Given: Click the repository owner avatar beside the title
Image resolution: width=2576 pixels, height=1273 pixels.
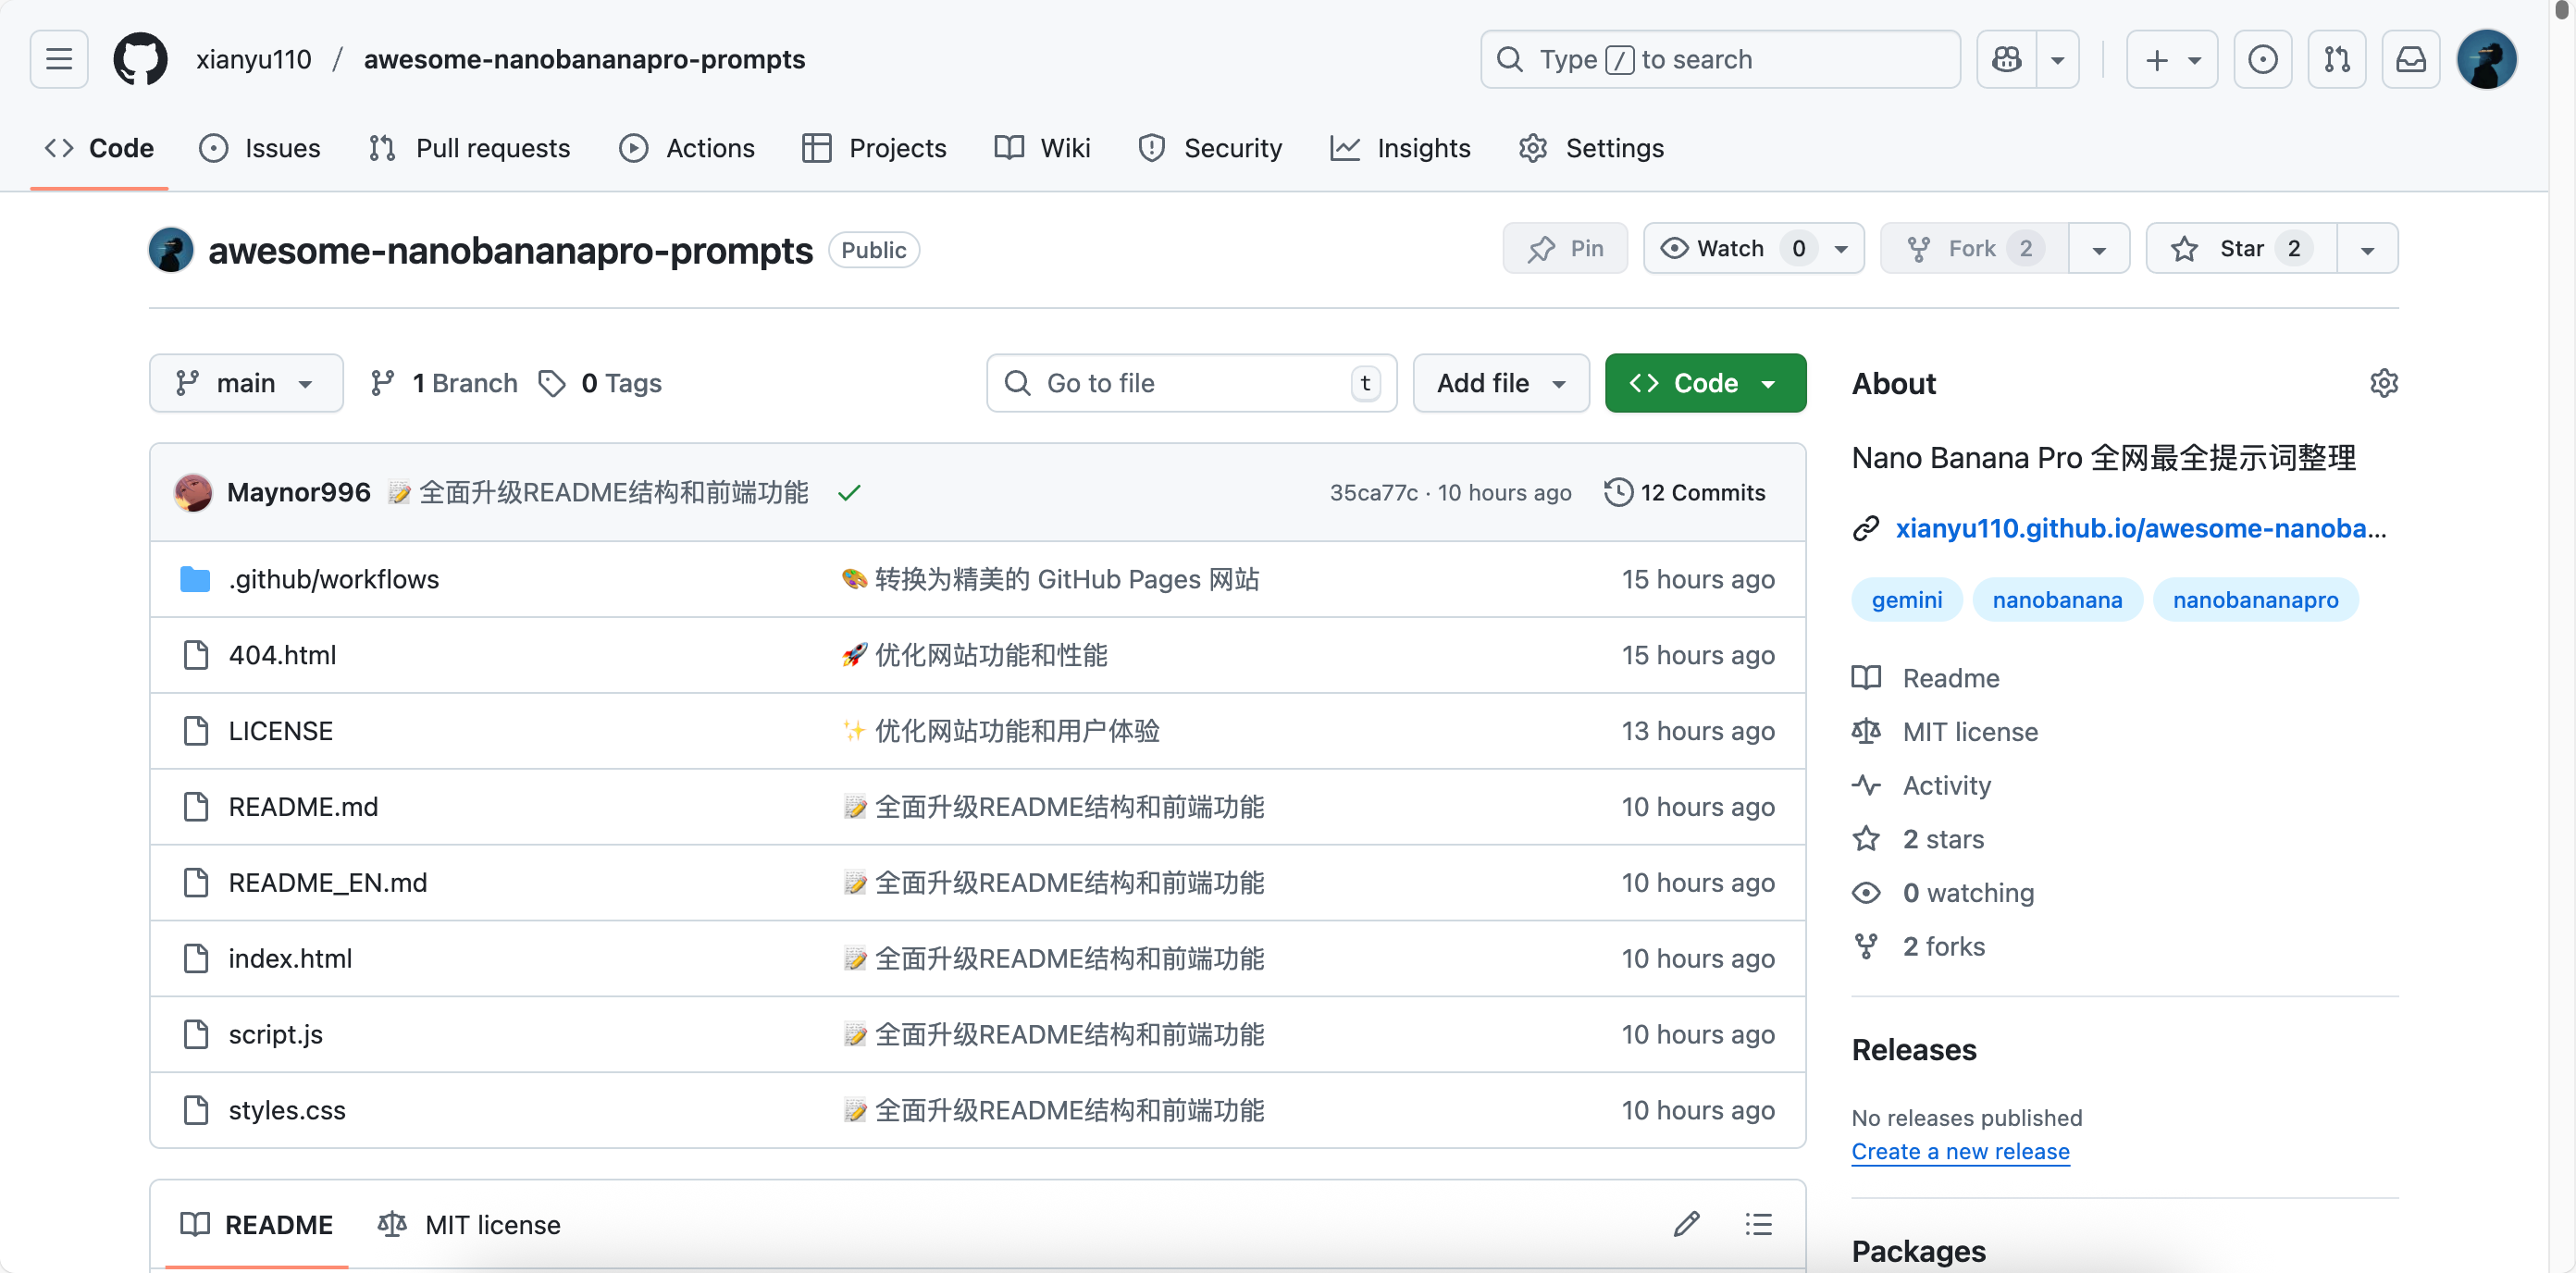Looking at the screenshot, I should coord(171,250).
